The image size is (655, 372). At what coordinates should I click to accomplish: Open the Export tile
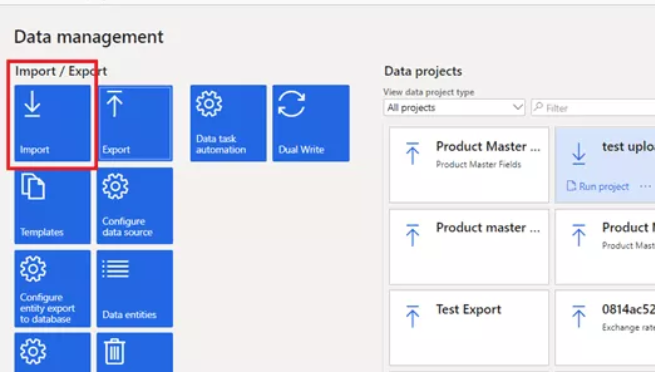pos(135,123)
